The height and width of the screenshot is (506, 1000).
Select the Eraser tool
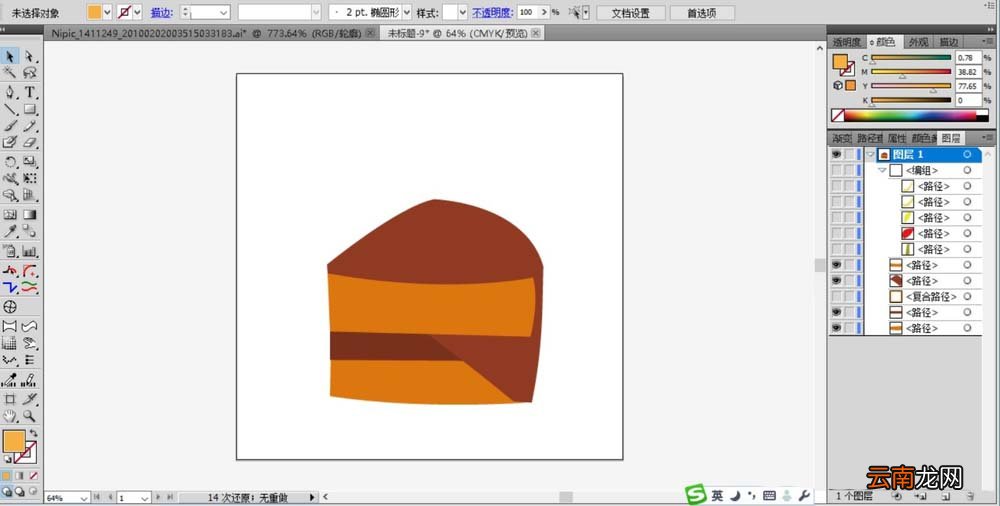(x=29, y=142)
